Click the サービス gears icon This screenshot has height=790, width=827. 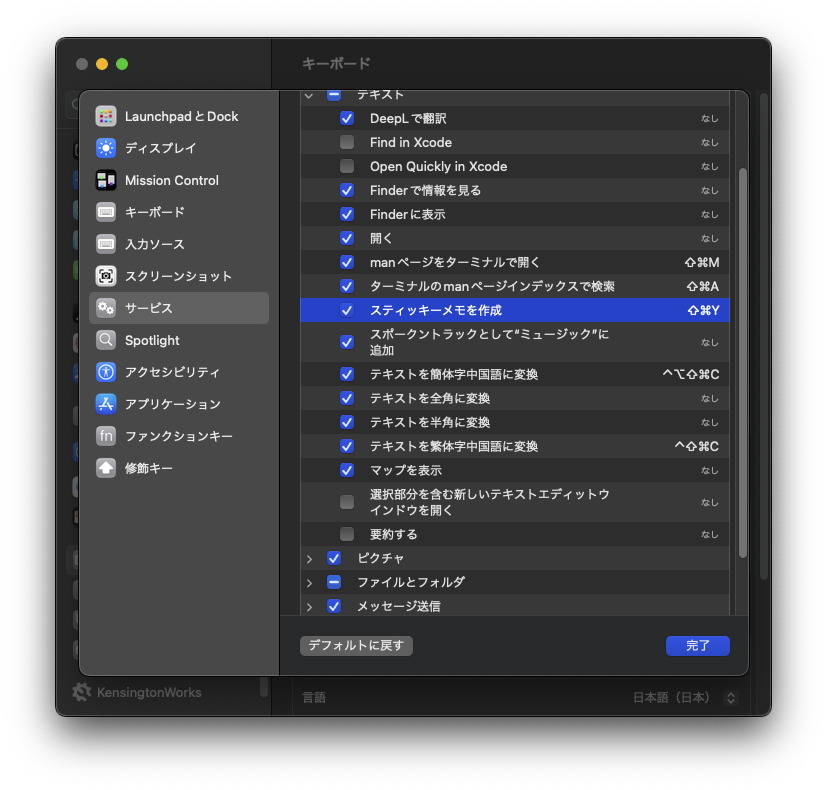click(x=106, y=308)
